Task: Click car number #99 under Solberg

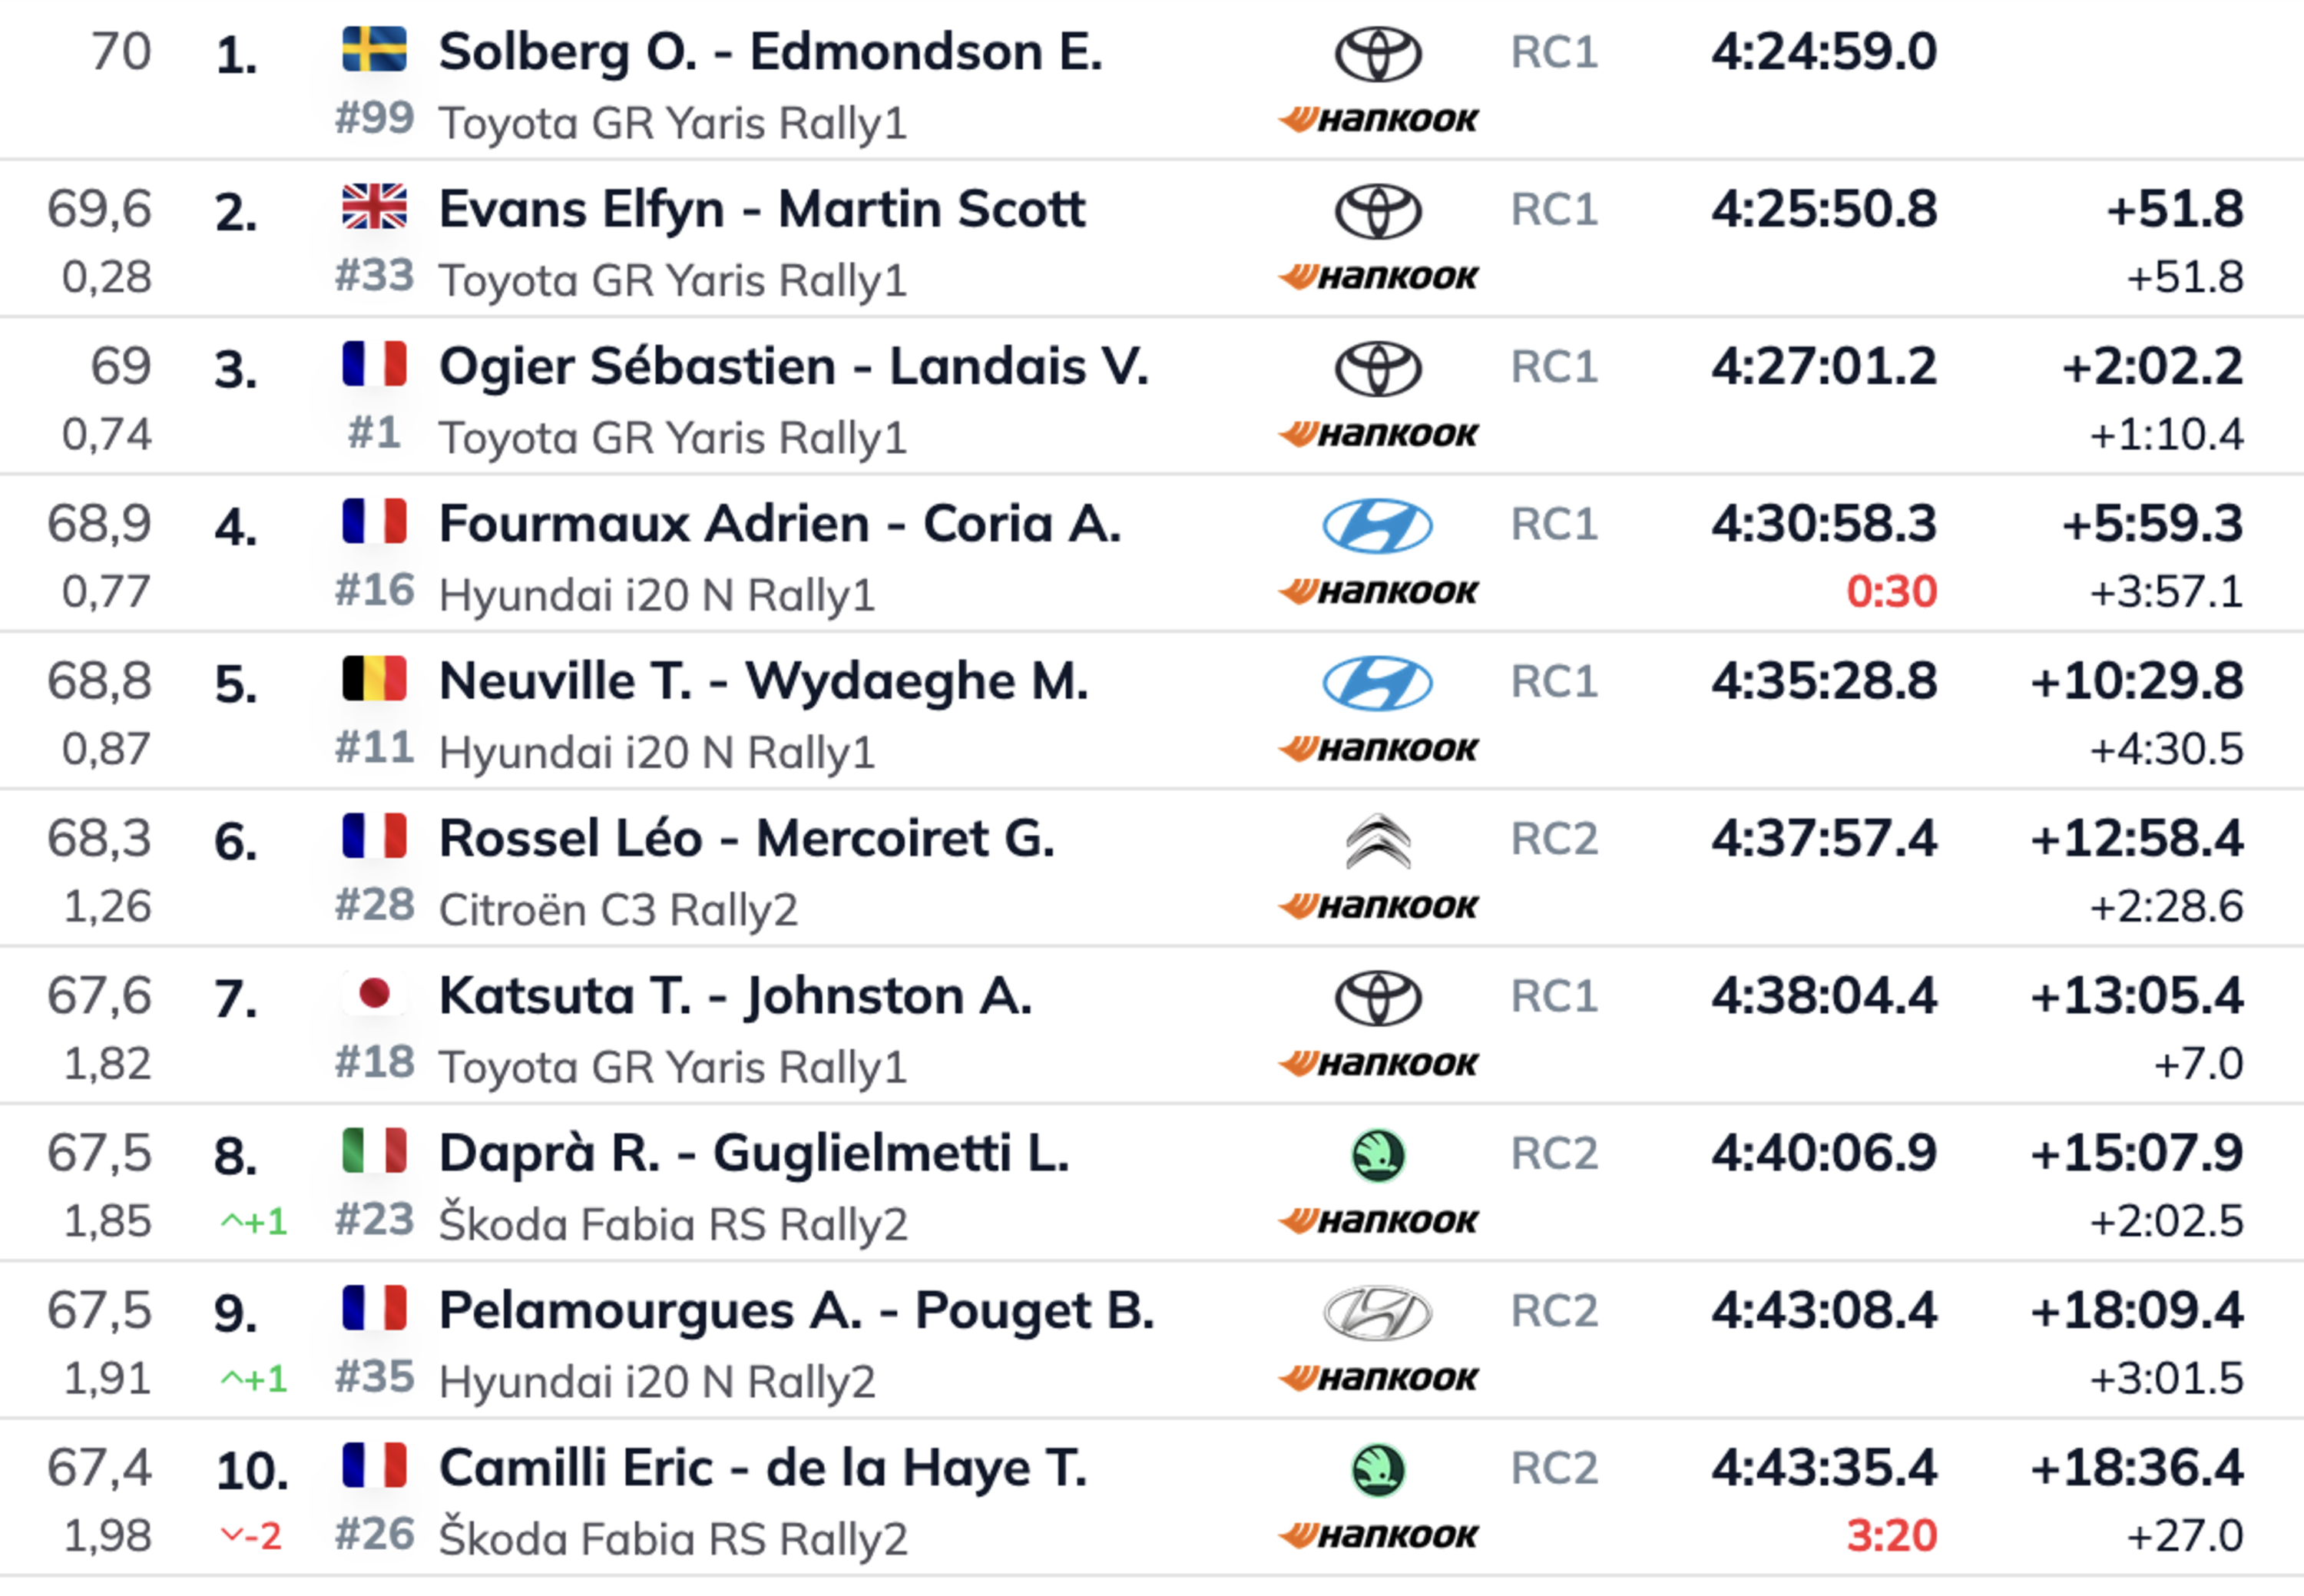Action: 374,119
